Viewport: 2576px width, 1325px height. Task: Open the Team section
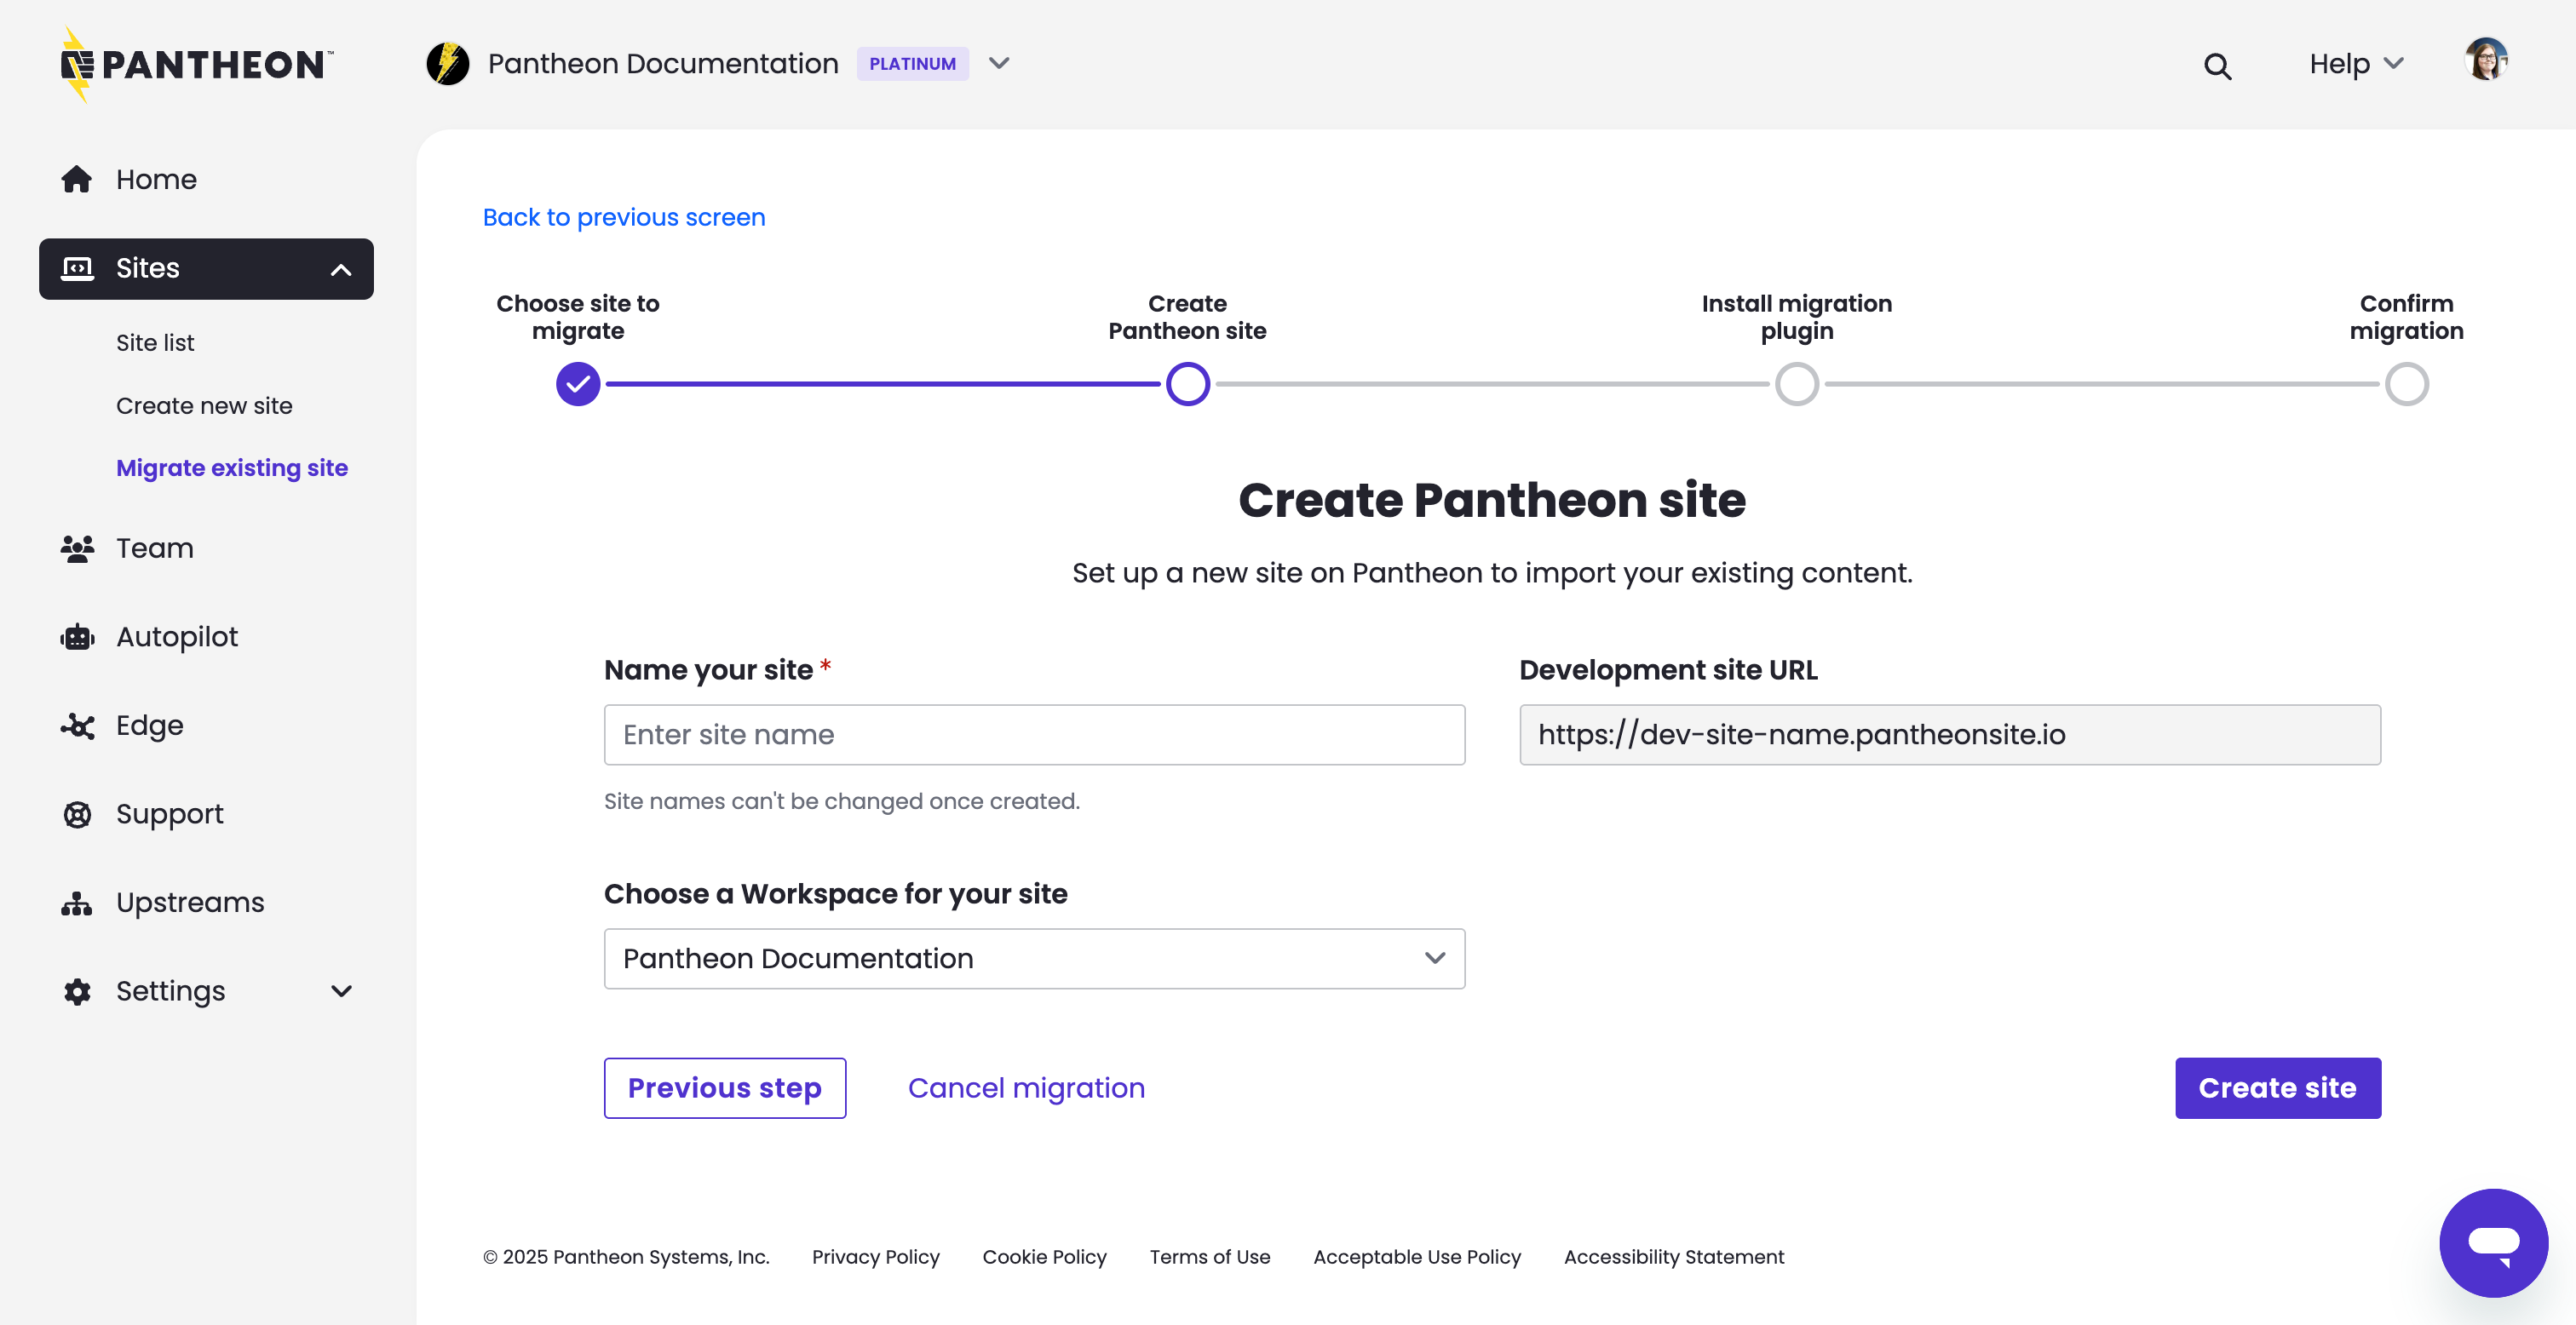pyautogui.click(x=154, y=548)
